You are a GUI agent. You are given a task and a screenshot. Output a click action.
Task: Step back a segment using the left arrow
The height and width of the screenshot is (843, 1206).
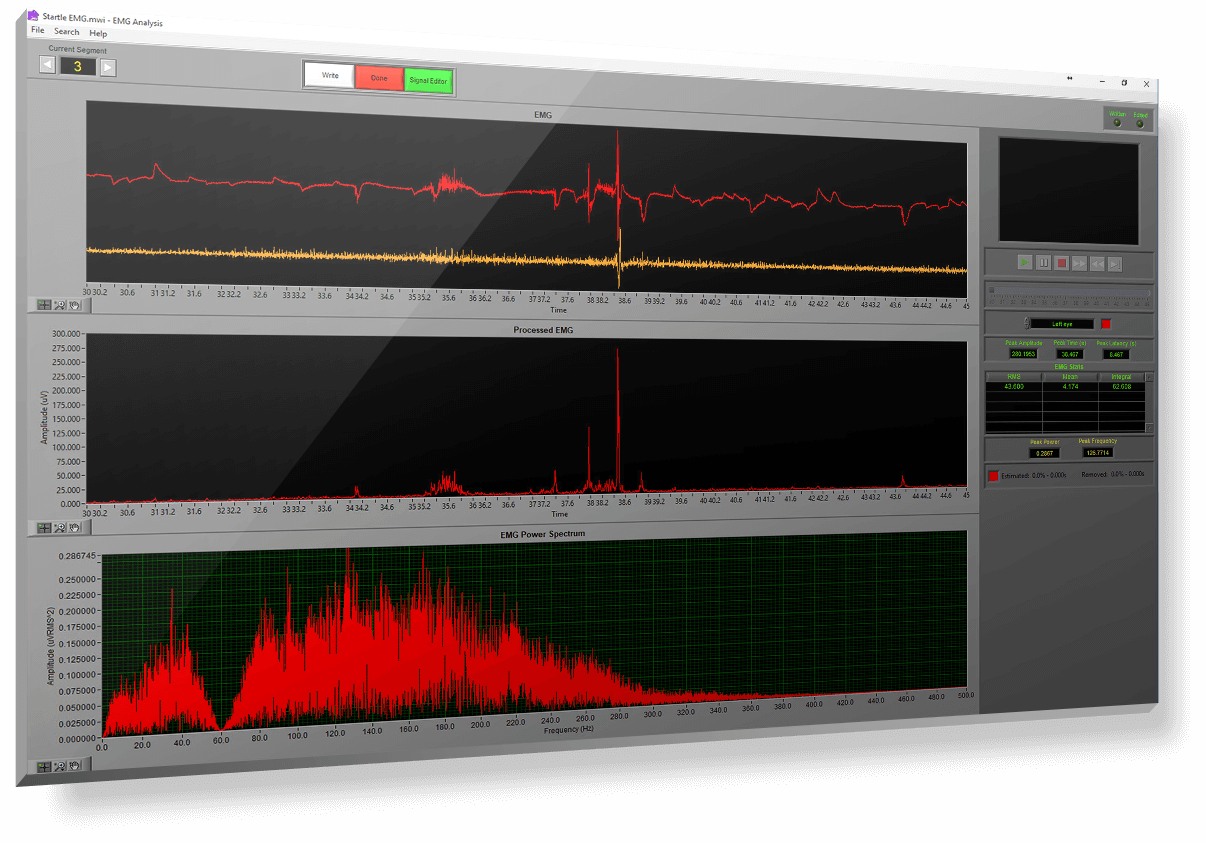coord(46,65)
